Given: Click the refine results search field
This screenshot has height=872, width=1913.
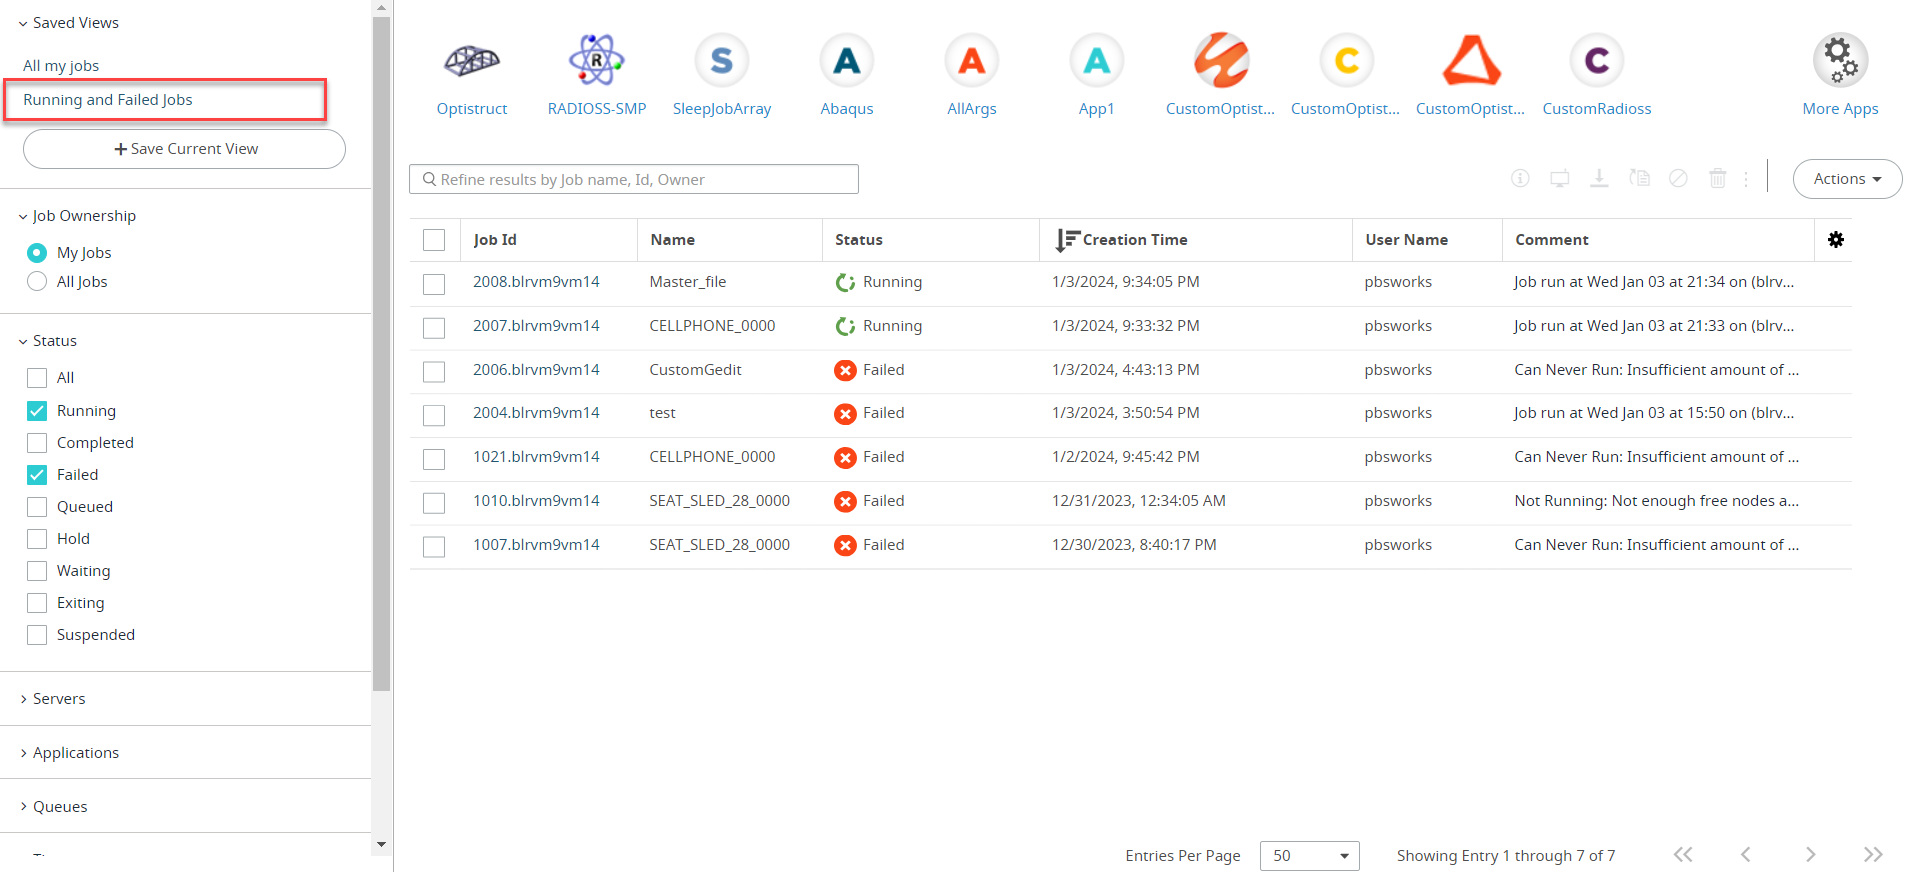Looking at the screenshot, I should [634, 180].
